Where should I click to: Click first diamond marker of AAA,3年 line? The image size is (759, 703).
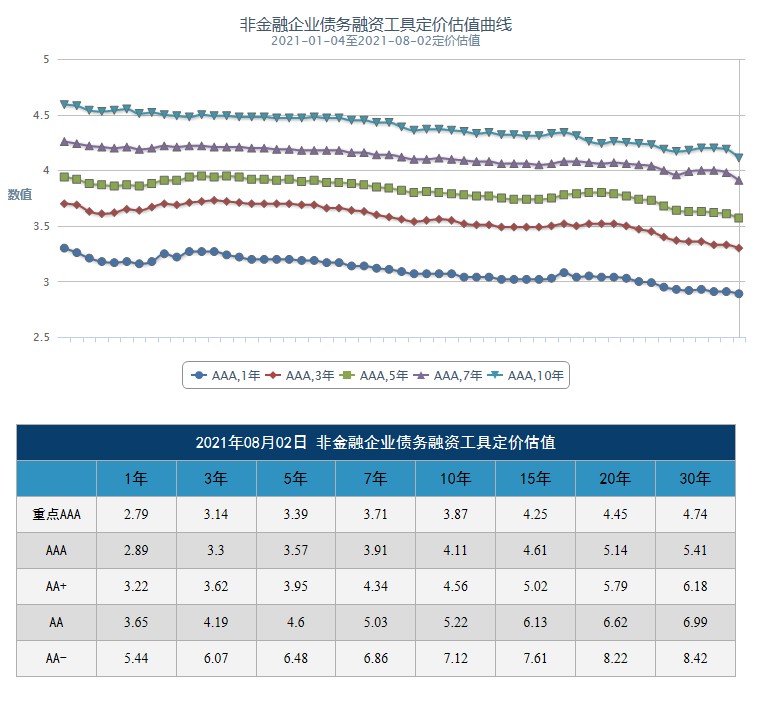(x=64, y=204)
